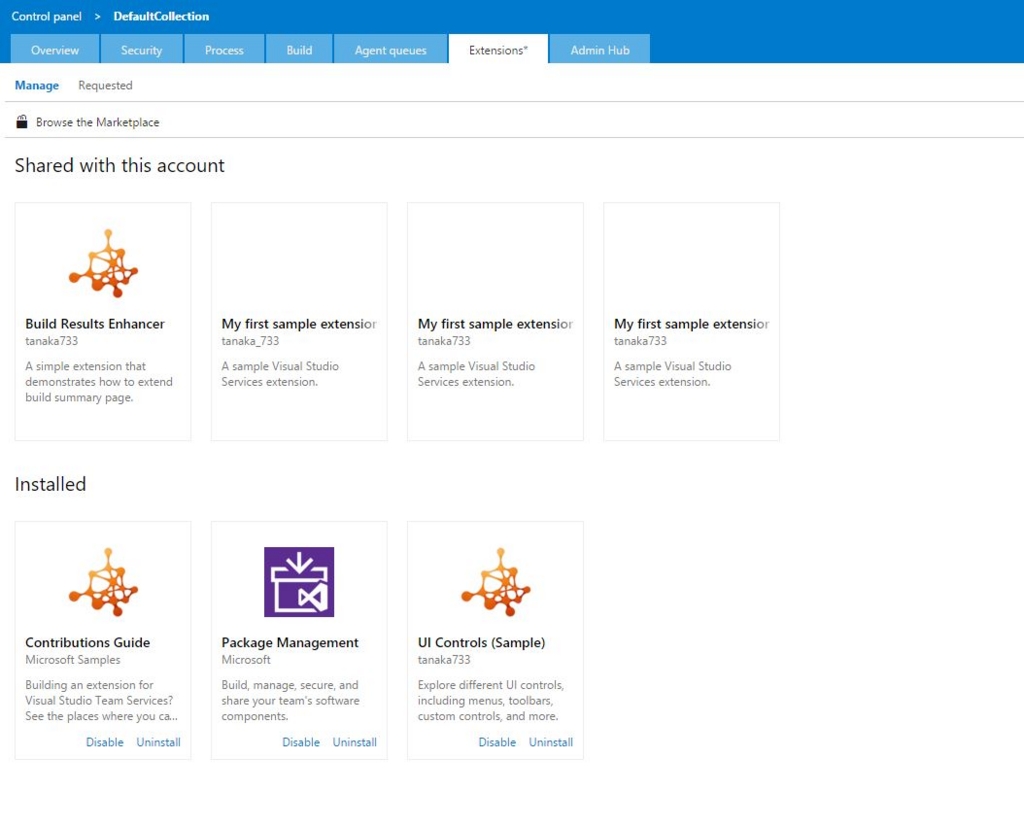Image resolution: width=1024 pixels, height=827 pixels.
Task: Open the Process tab
Action: click(x=224, y=49)
